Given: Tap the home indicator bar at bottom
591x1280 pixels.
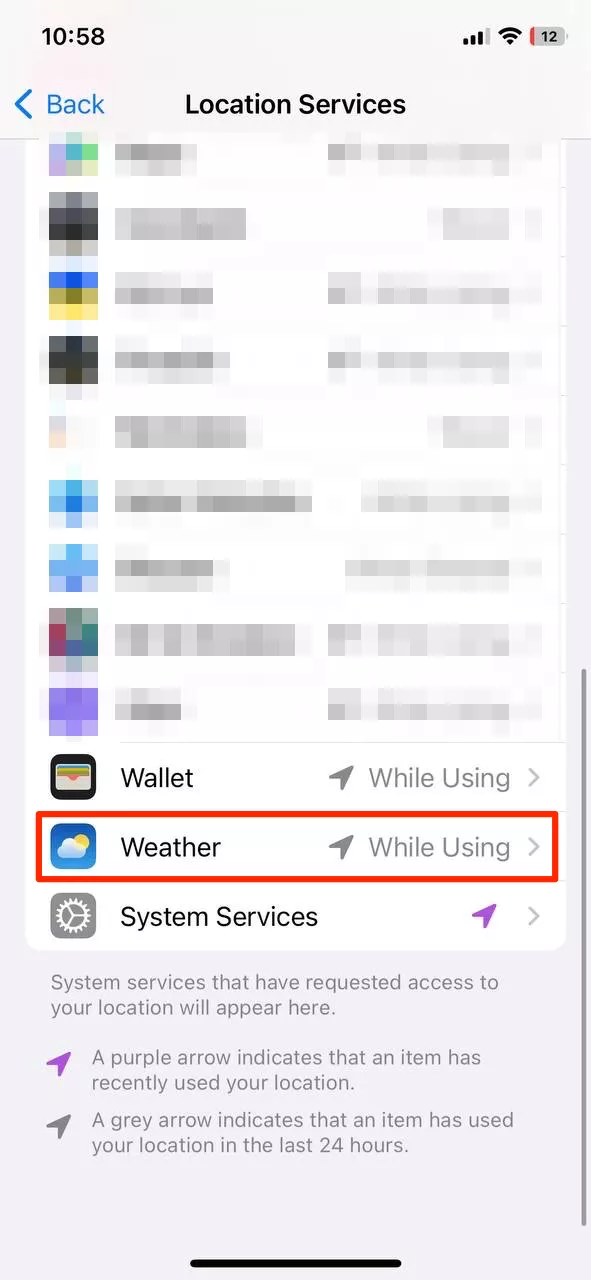Looking at the screenshot, I should tap(296, 1263).
